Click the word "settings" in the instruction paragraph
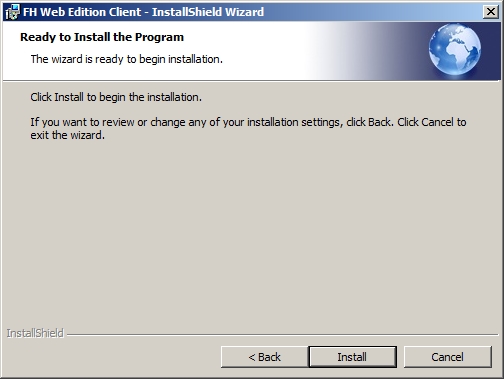 point(322,122)
